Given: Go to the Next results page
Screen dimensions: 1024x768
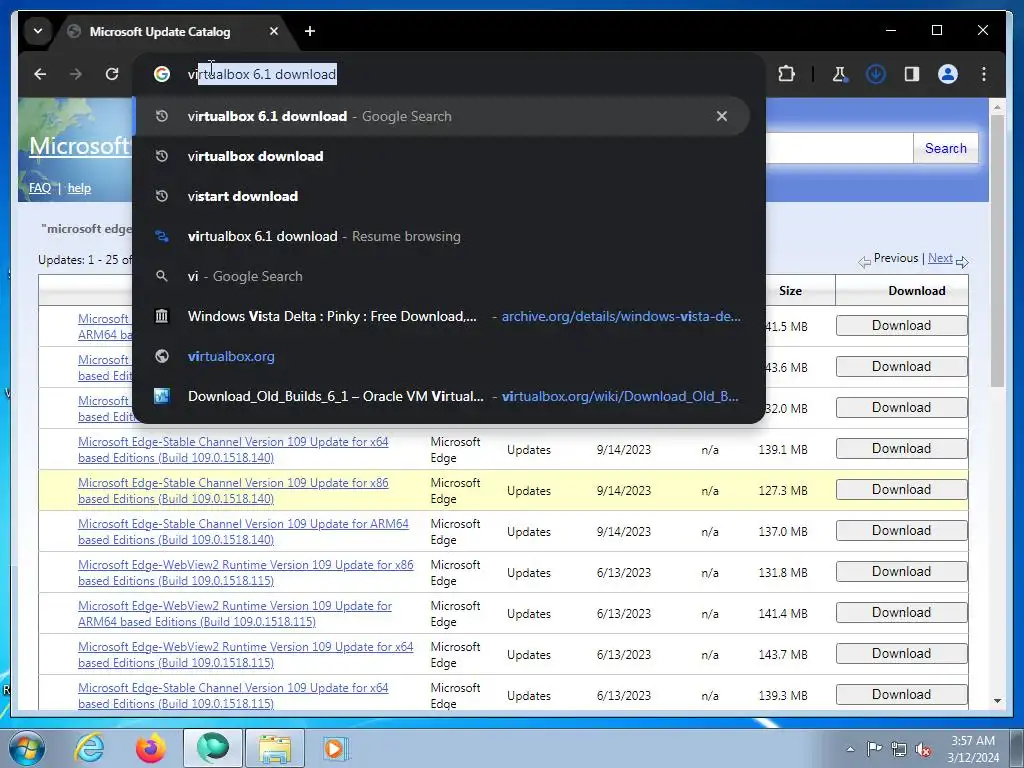Looking at the screenshot, I should (940, 258).
